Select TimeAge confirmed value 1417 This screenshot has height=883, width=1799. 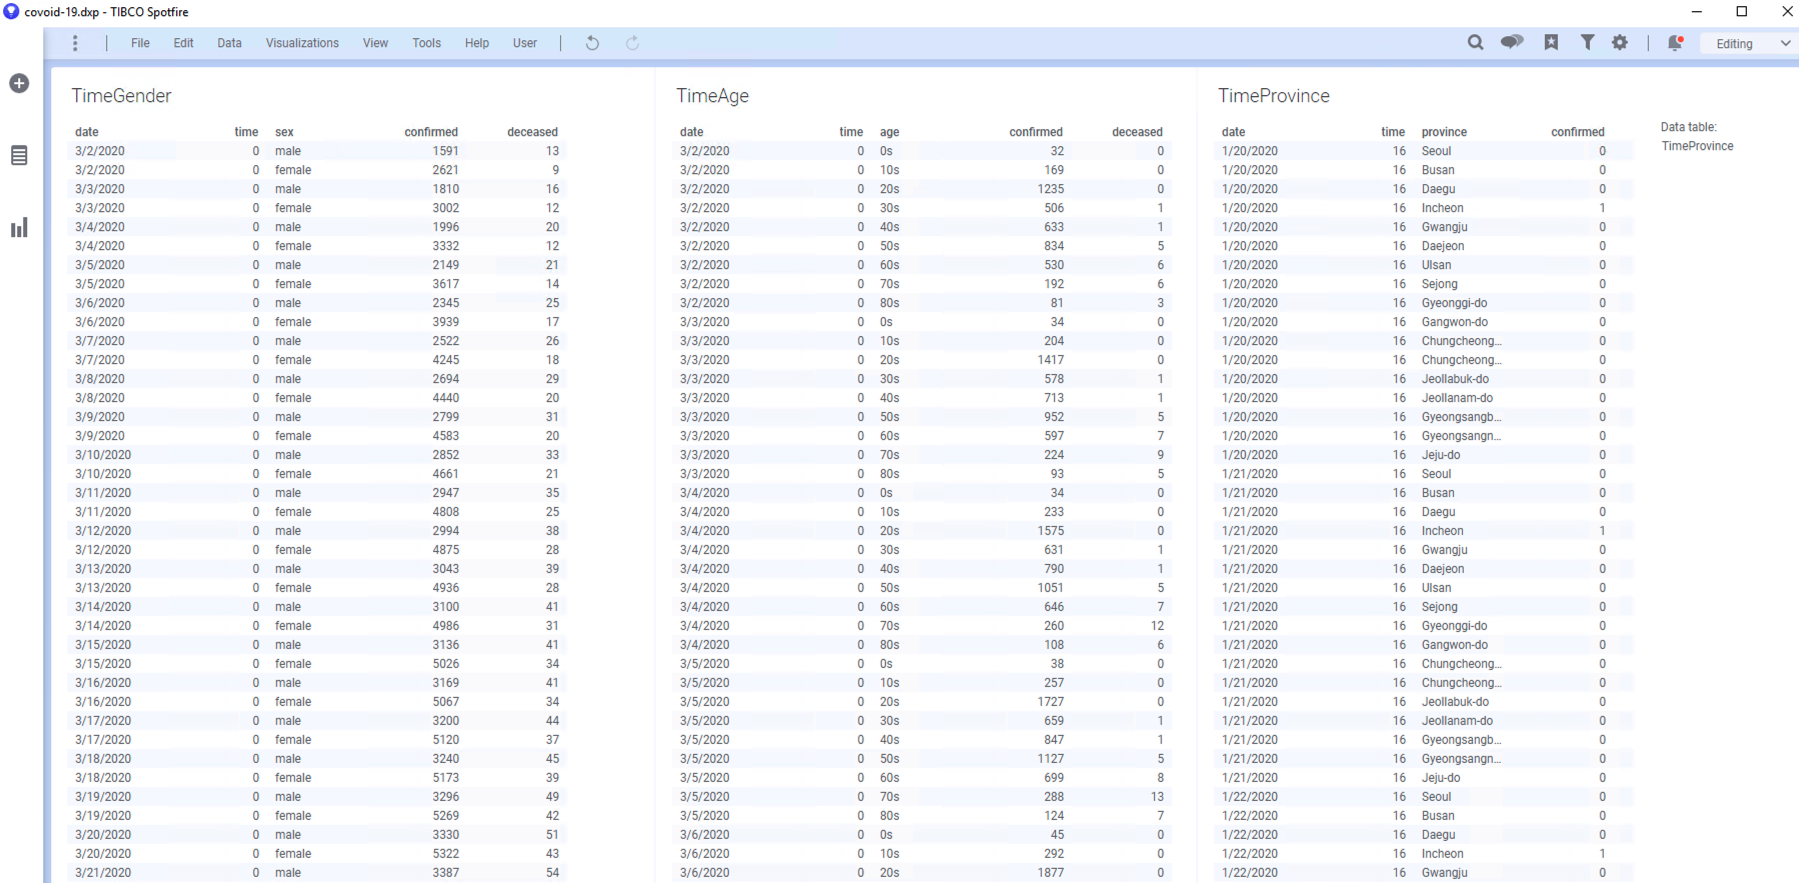pyautogui.click(x=1050, y=360)
